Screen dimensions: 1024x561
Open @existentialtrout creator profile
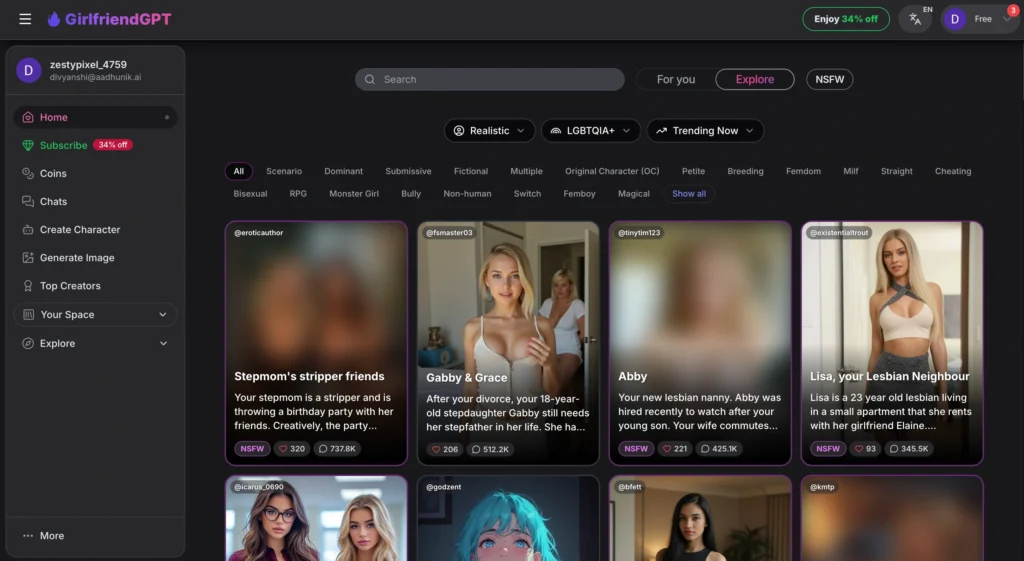pos(839,232)
